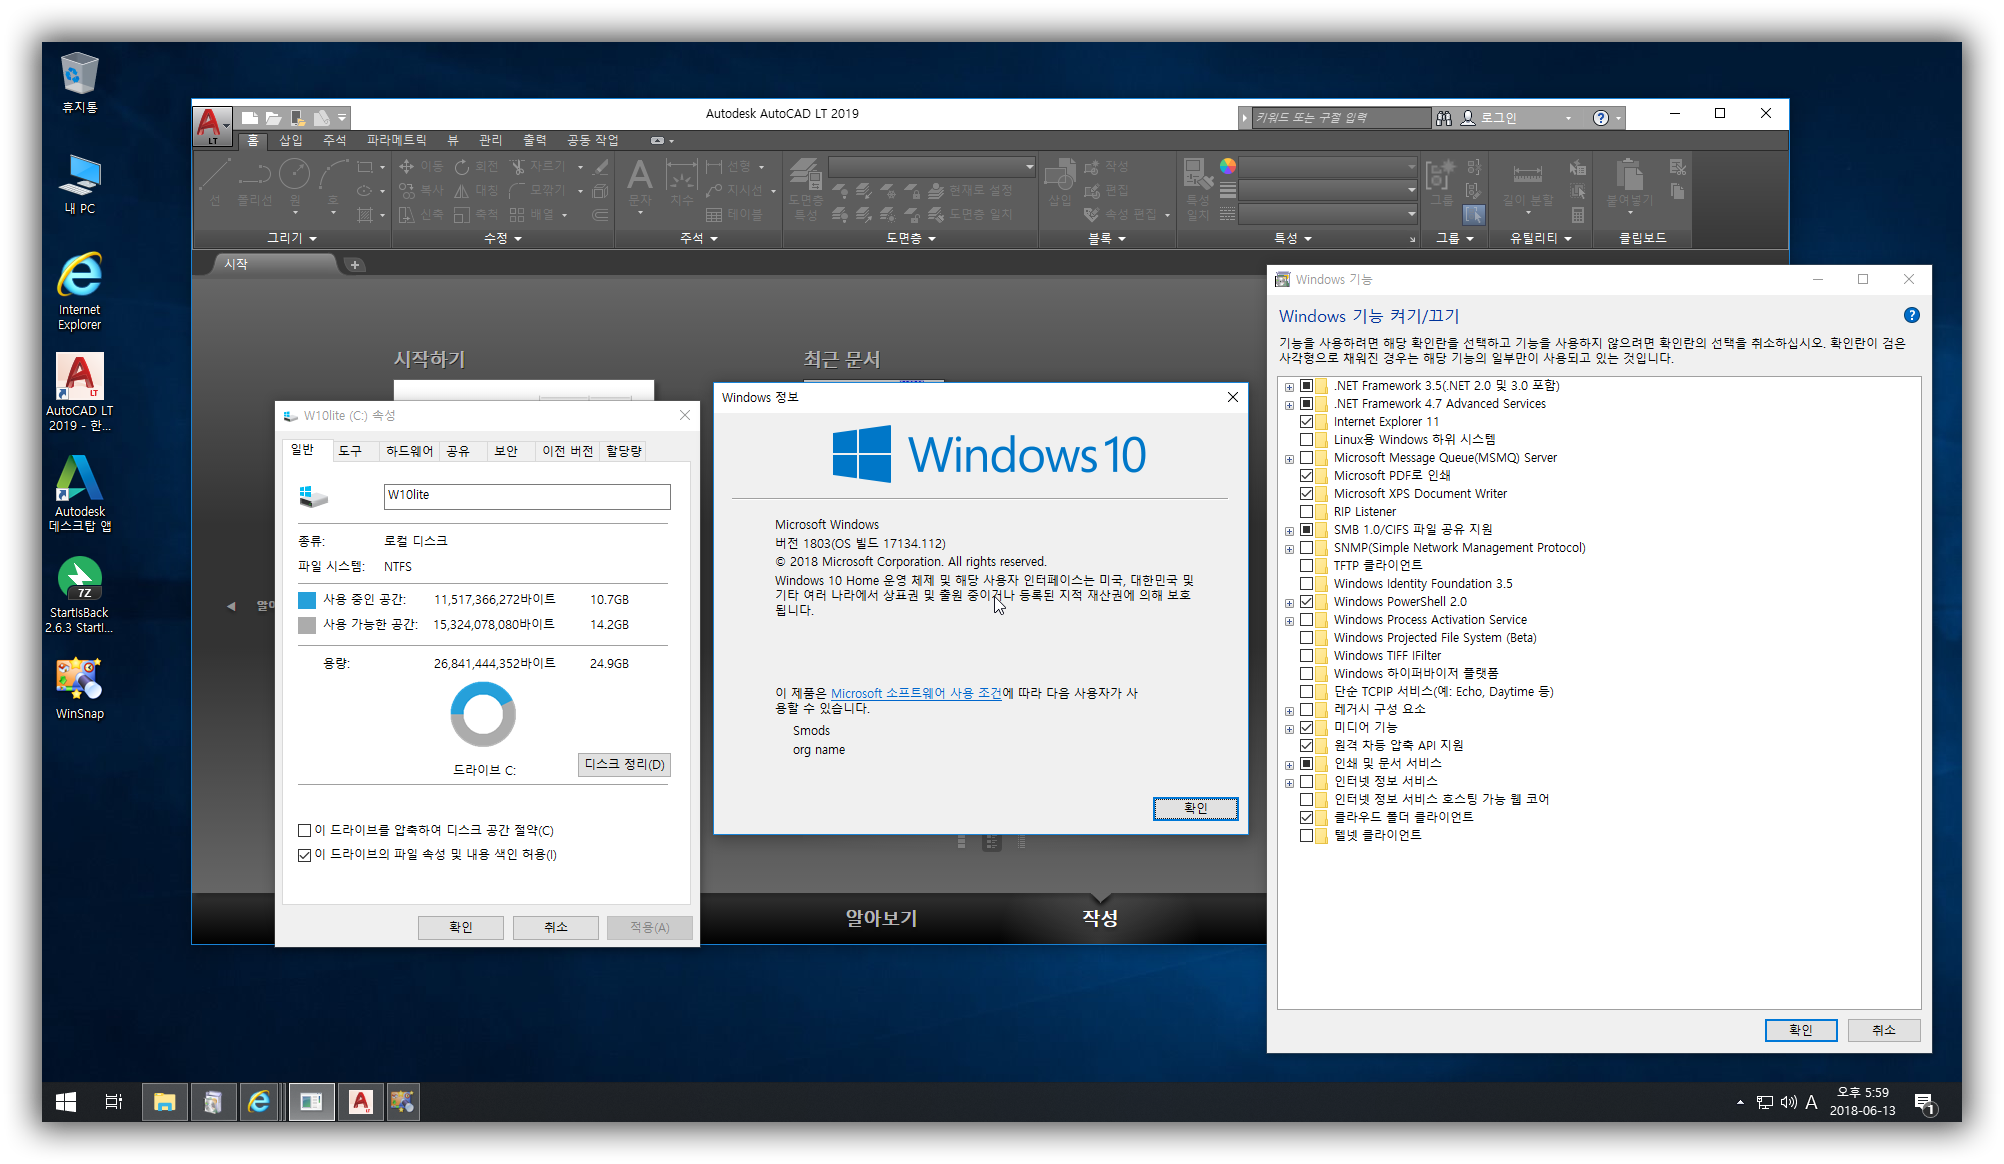
Task: Open the action center notification icon
Action: point(1925,1103)
